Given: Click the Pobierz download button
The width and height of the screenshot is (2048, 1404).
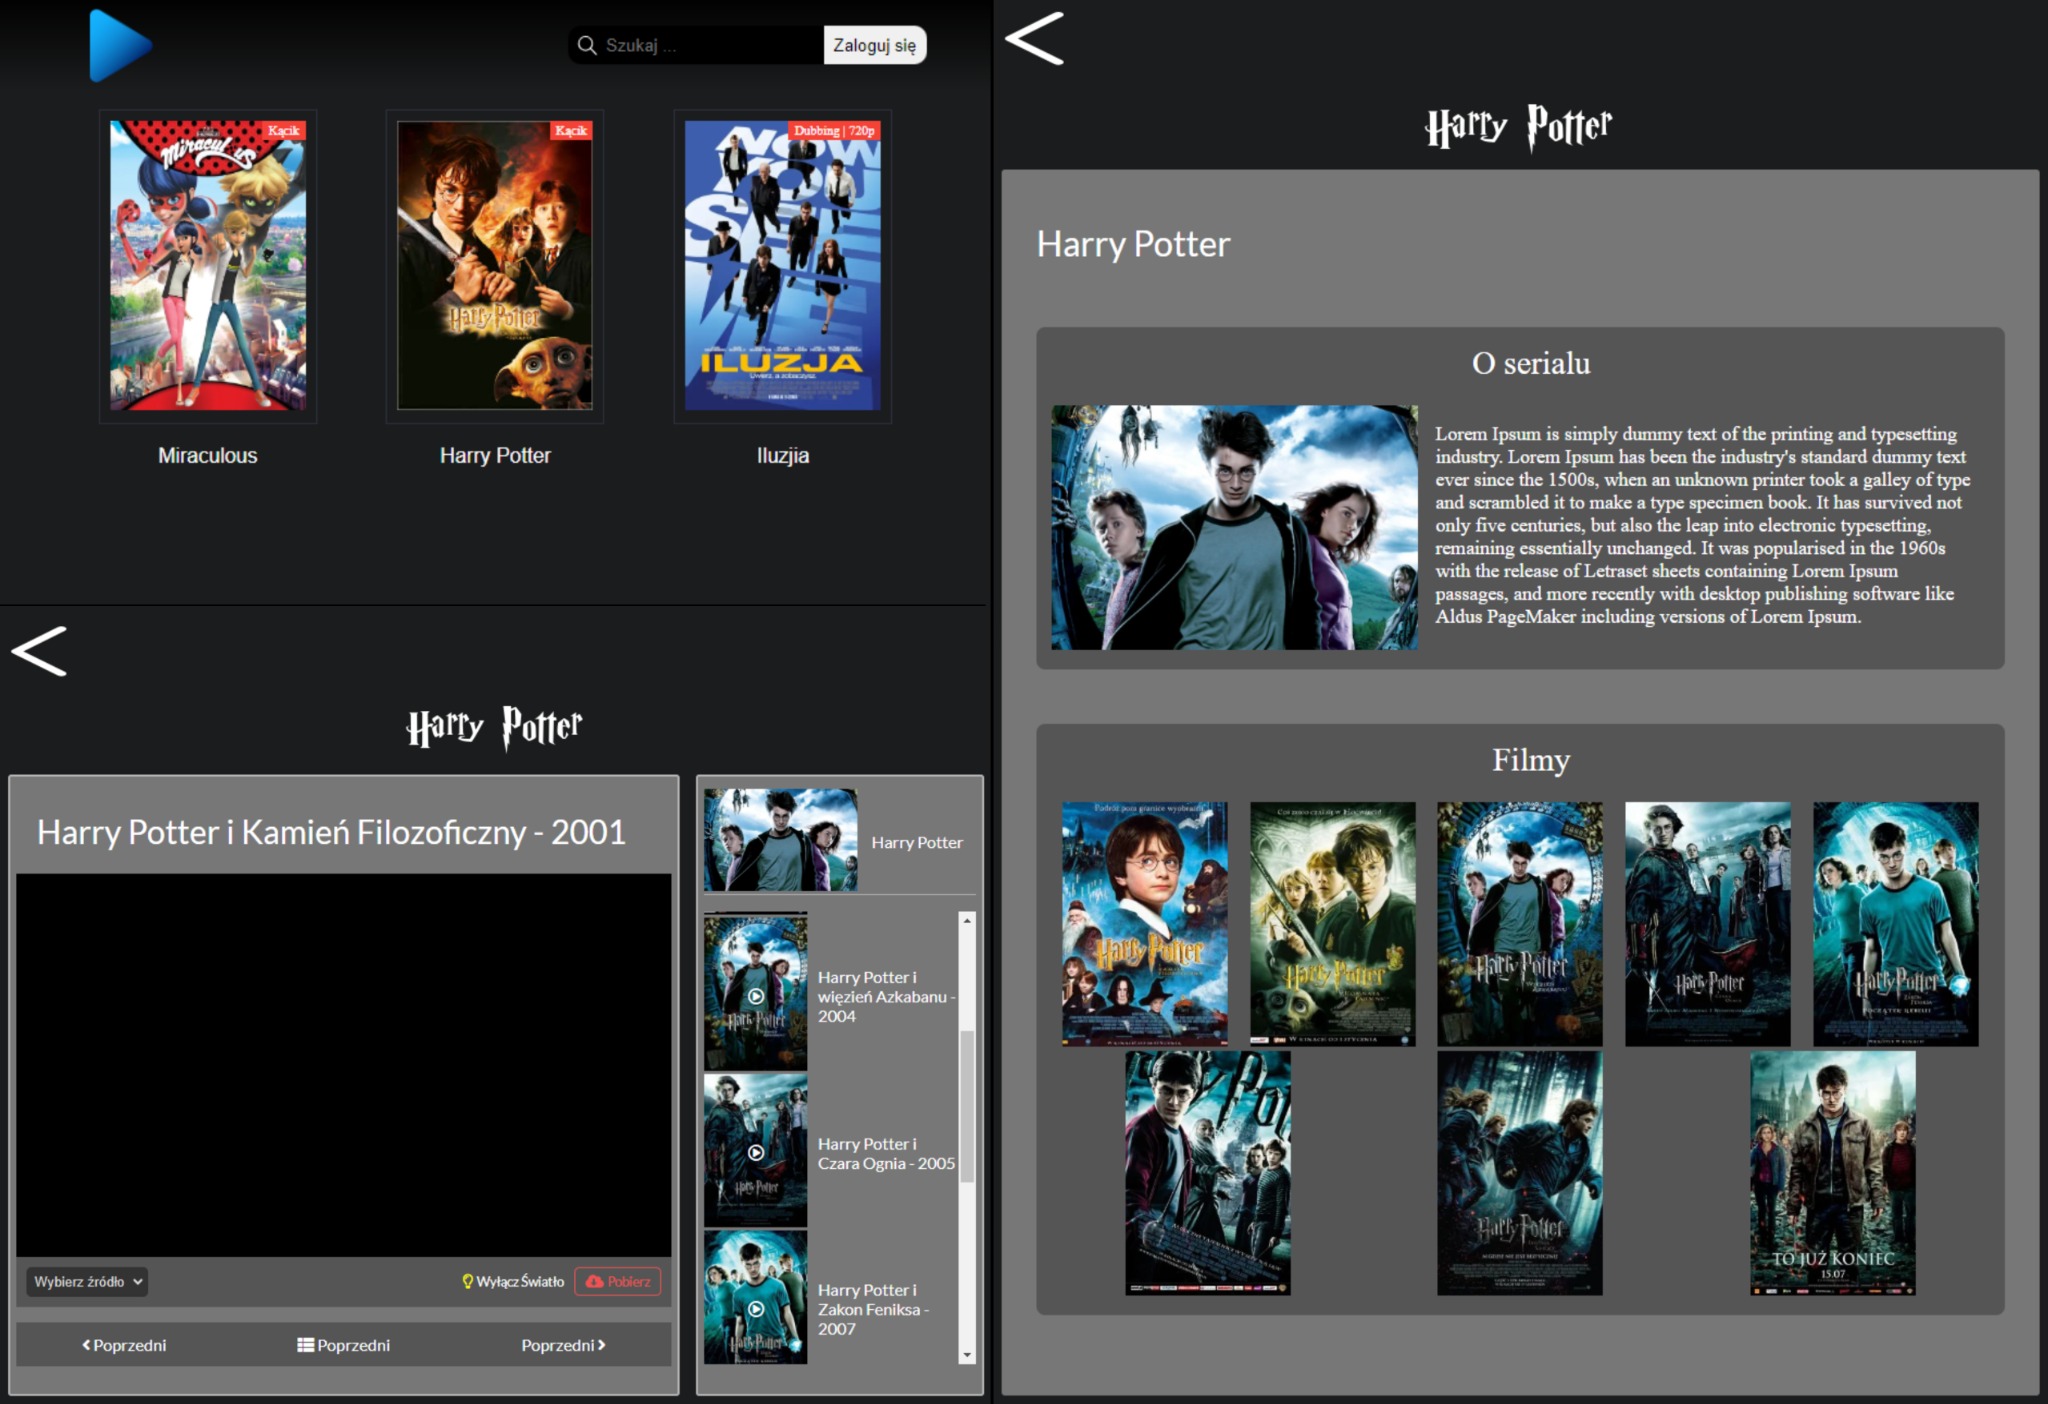Looking at the screenshot, I should (618, 1281).
